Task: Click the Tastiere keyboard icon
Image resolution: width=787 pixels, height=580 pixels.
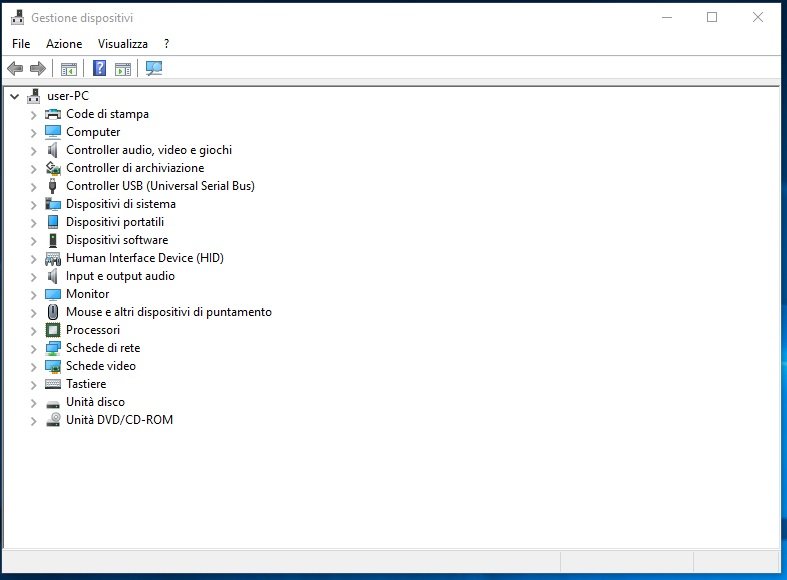Action: click(x=53, y=384)
